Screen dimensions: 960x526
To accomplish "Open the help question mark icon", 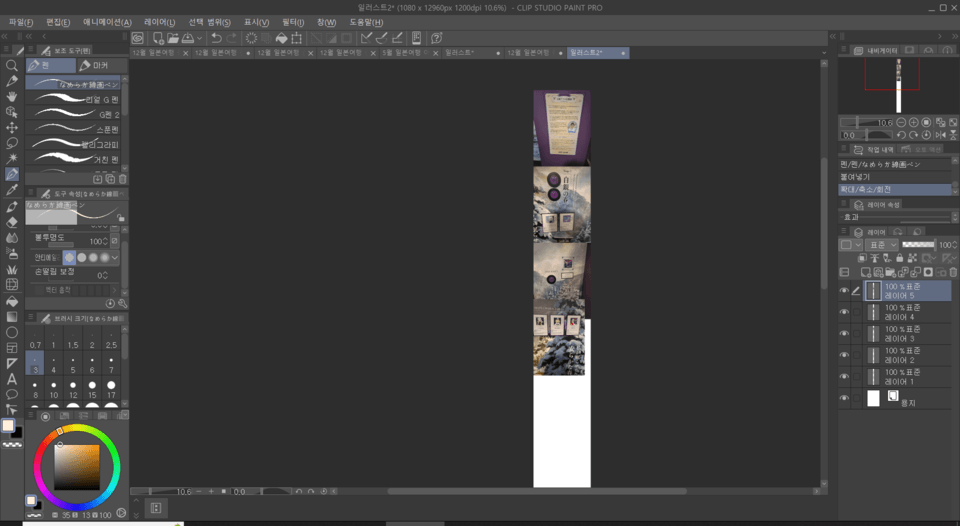I will (437, 38).
